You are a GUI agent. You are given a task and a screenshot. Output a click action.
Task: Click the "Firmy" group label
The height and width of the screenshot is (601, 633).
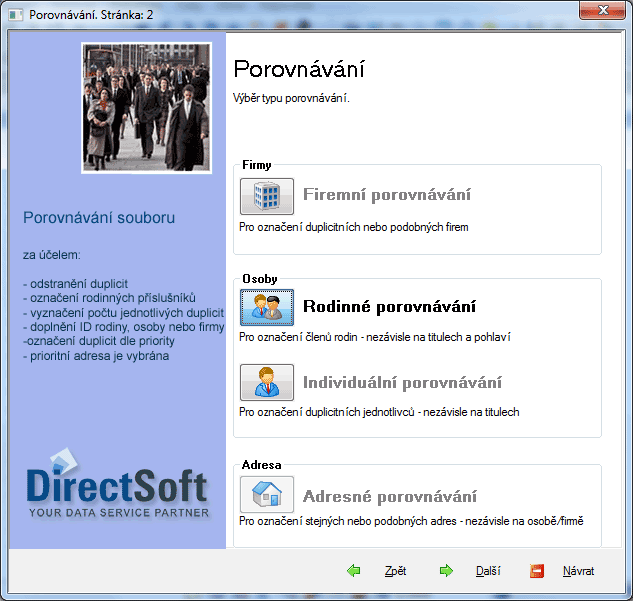coord(257,165)
